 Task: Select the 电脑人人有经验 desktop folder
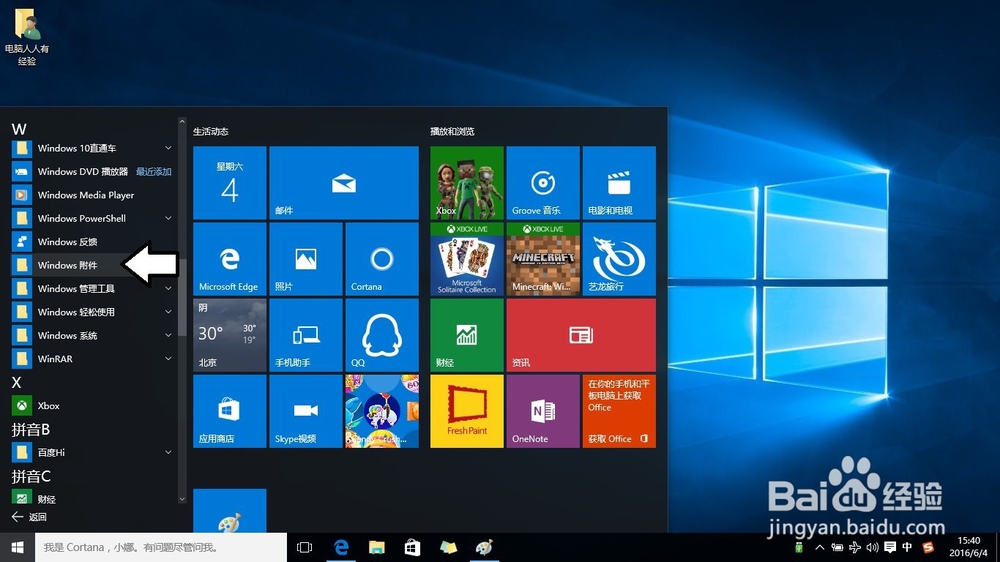[27, 37]
